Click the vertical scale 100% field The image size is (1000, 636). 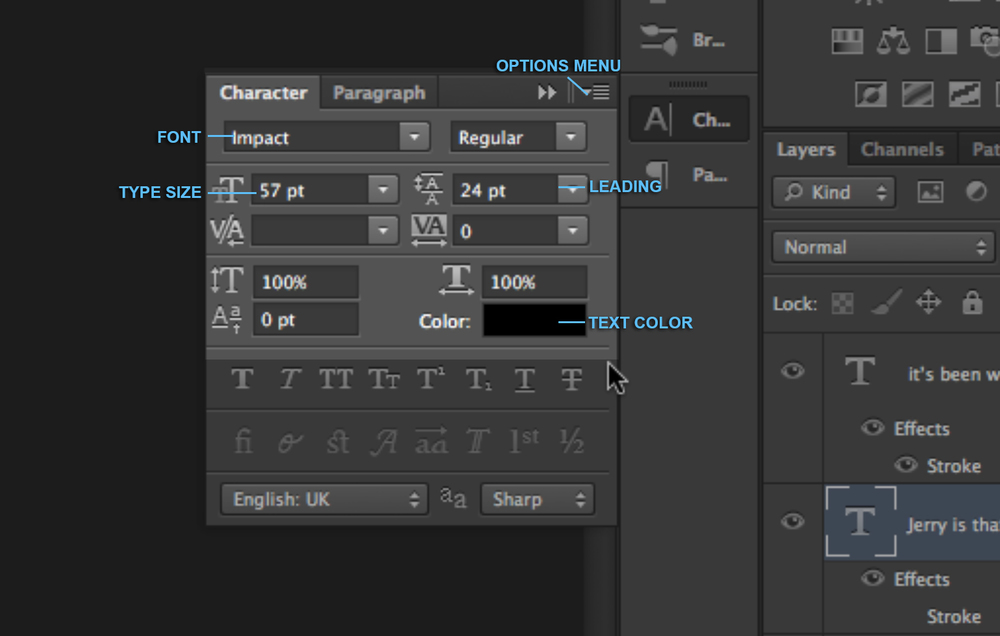(306, 282)
